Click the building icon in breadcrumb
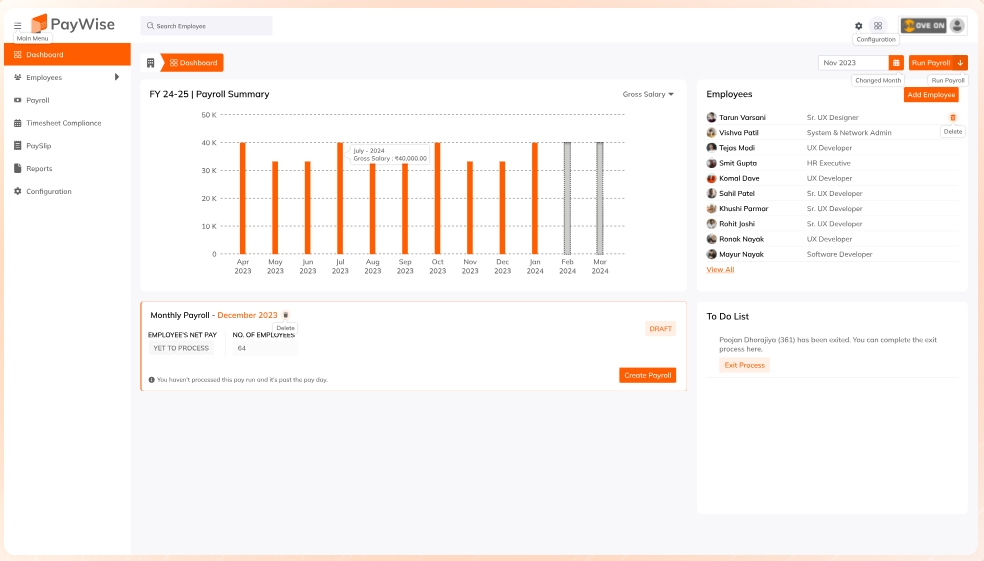984x561 pixels. point(151,63)
